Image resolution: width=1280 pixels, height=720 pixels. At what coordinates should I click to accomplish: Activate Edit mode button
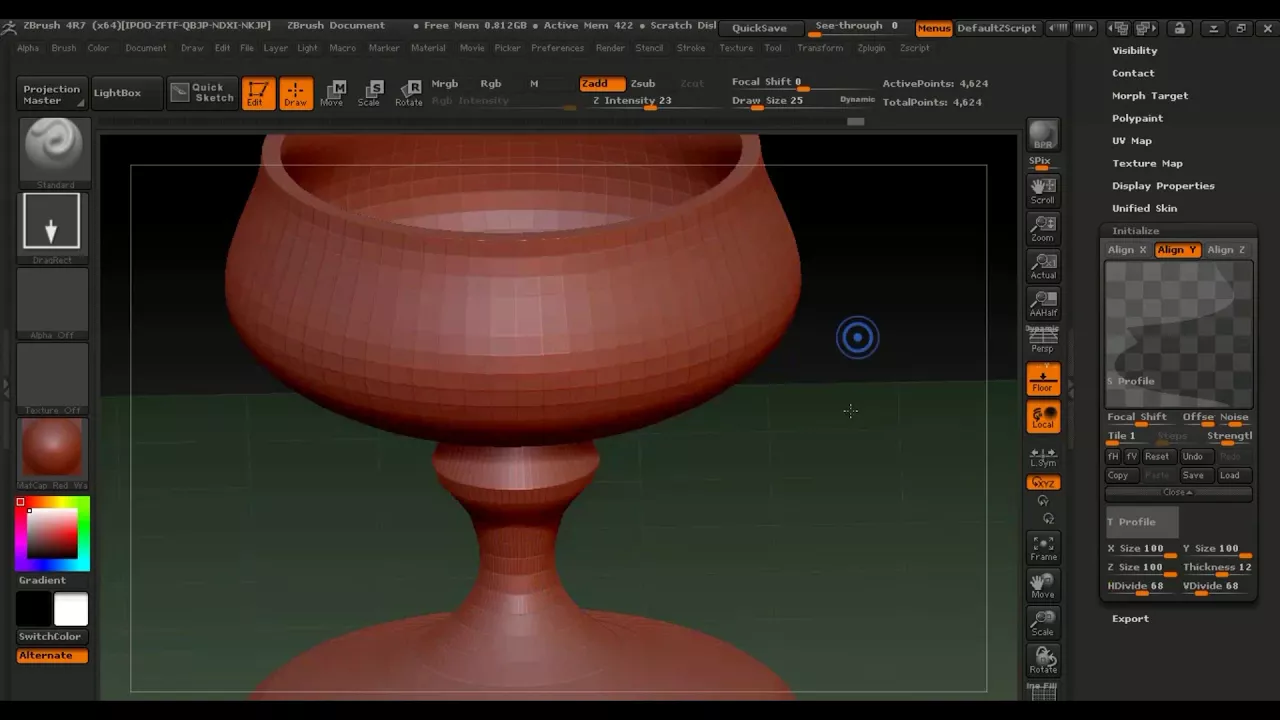(x=258, y=93)
